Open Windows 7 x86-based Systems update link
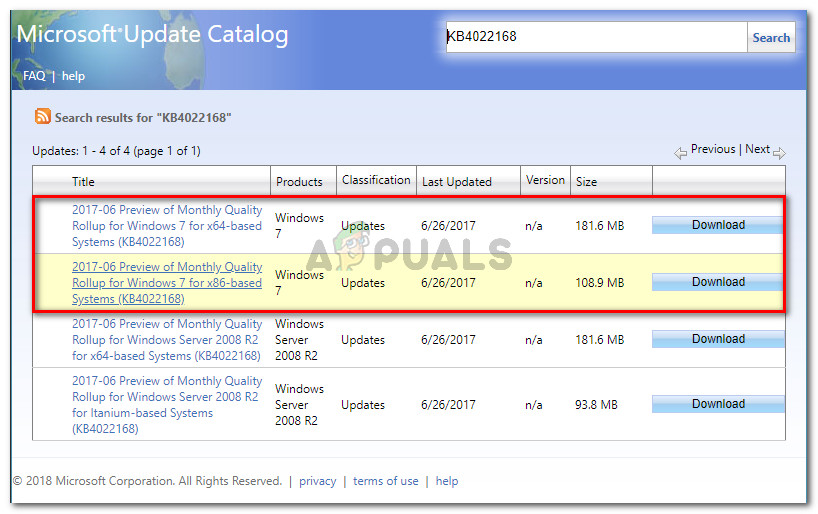The width and height of the screenshot is (818, 514). (167, 282)
